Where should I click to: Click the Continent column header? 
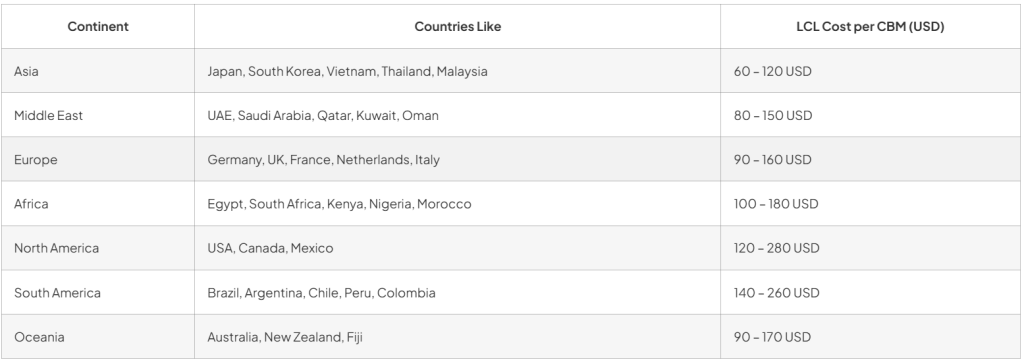tap(98, 27)
